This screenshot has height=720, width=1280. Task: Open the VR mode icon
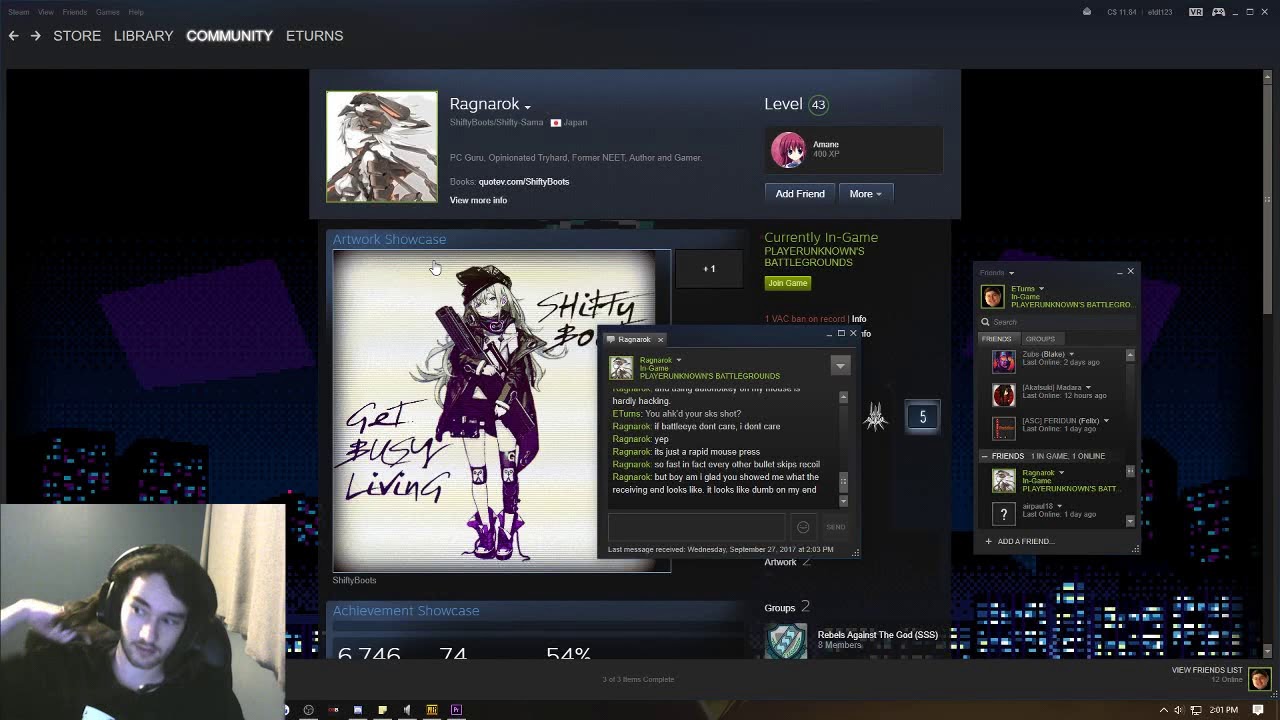1196,12
